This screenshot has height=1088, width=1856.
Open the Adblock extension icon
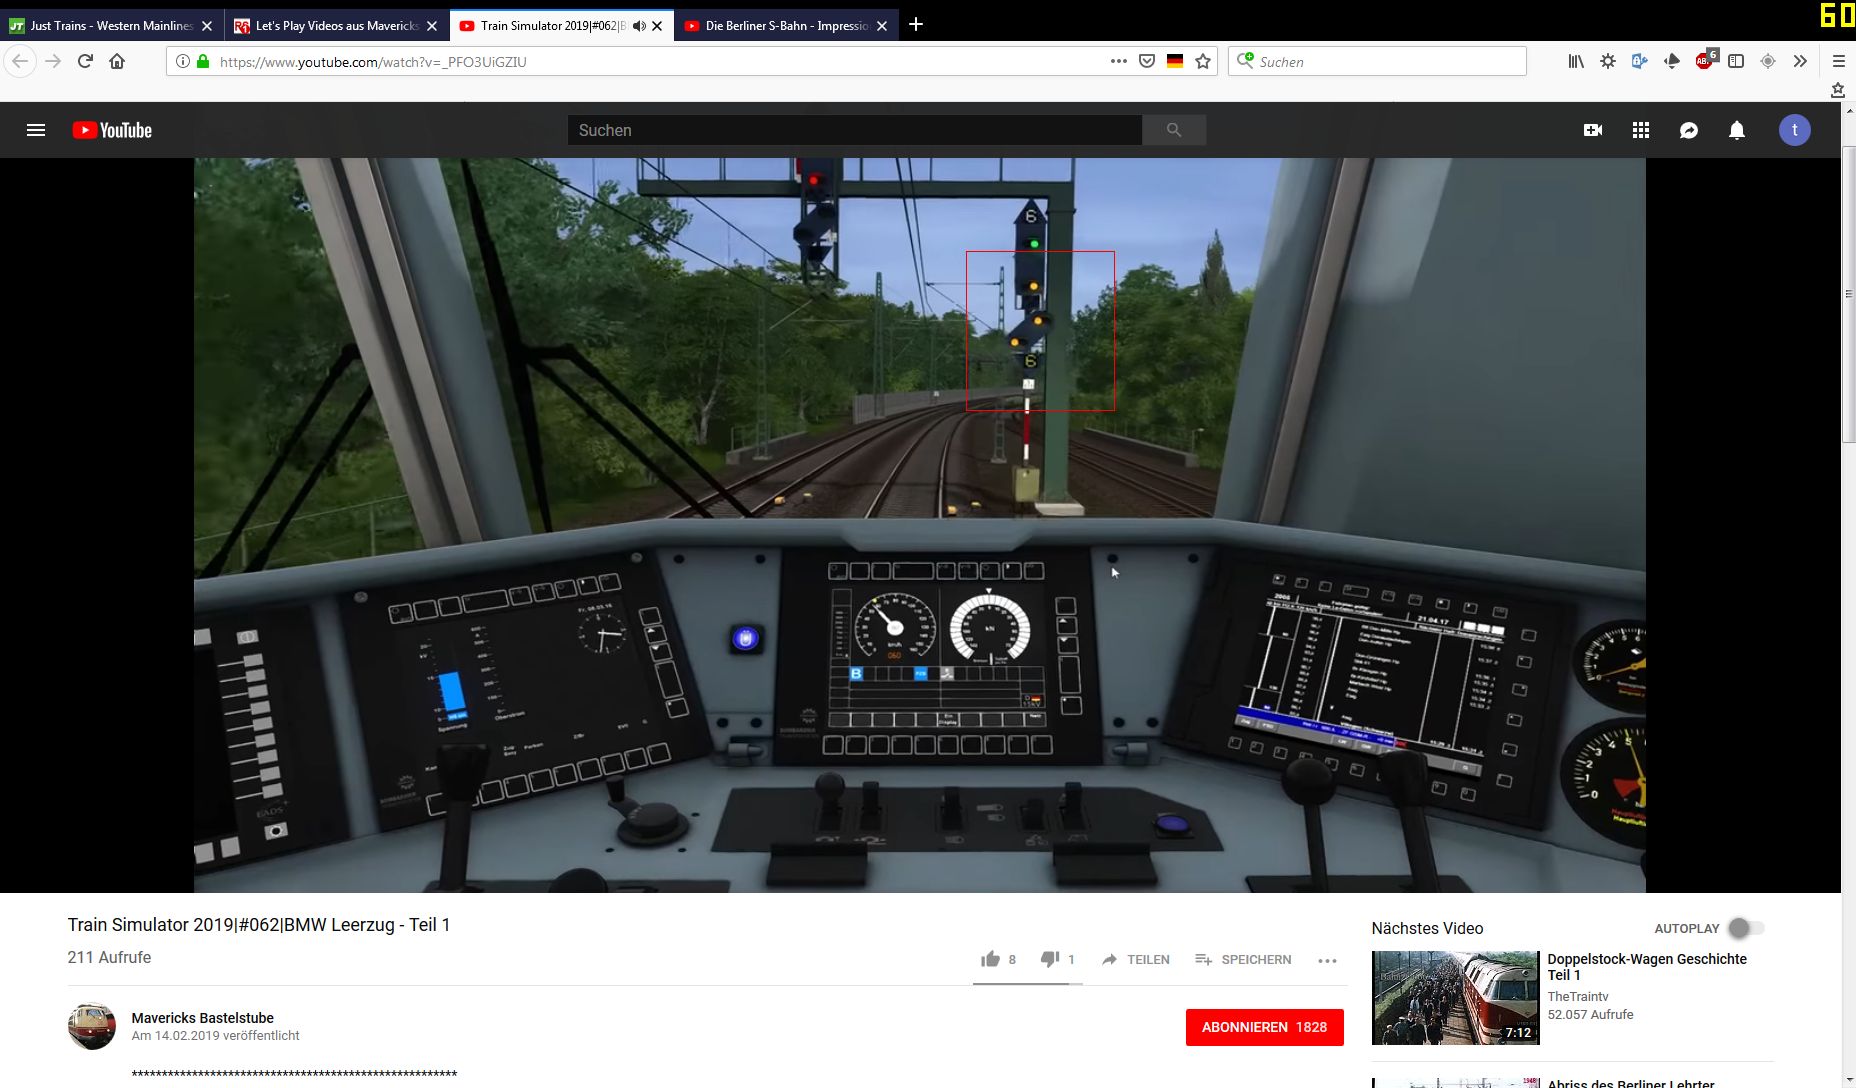(1704, 60)
